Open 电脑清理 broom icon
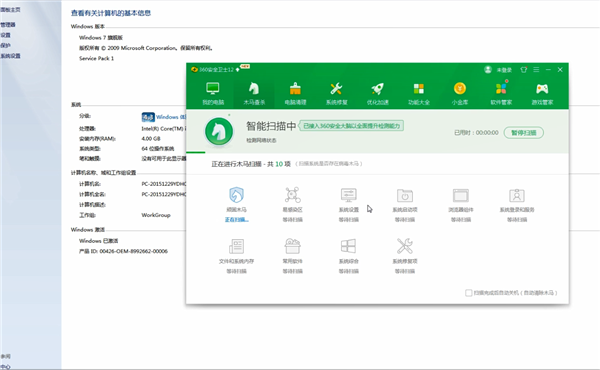This screenshot has height=370, width=600. click(295, 93)
